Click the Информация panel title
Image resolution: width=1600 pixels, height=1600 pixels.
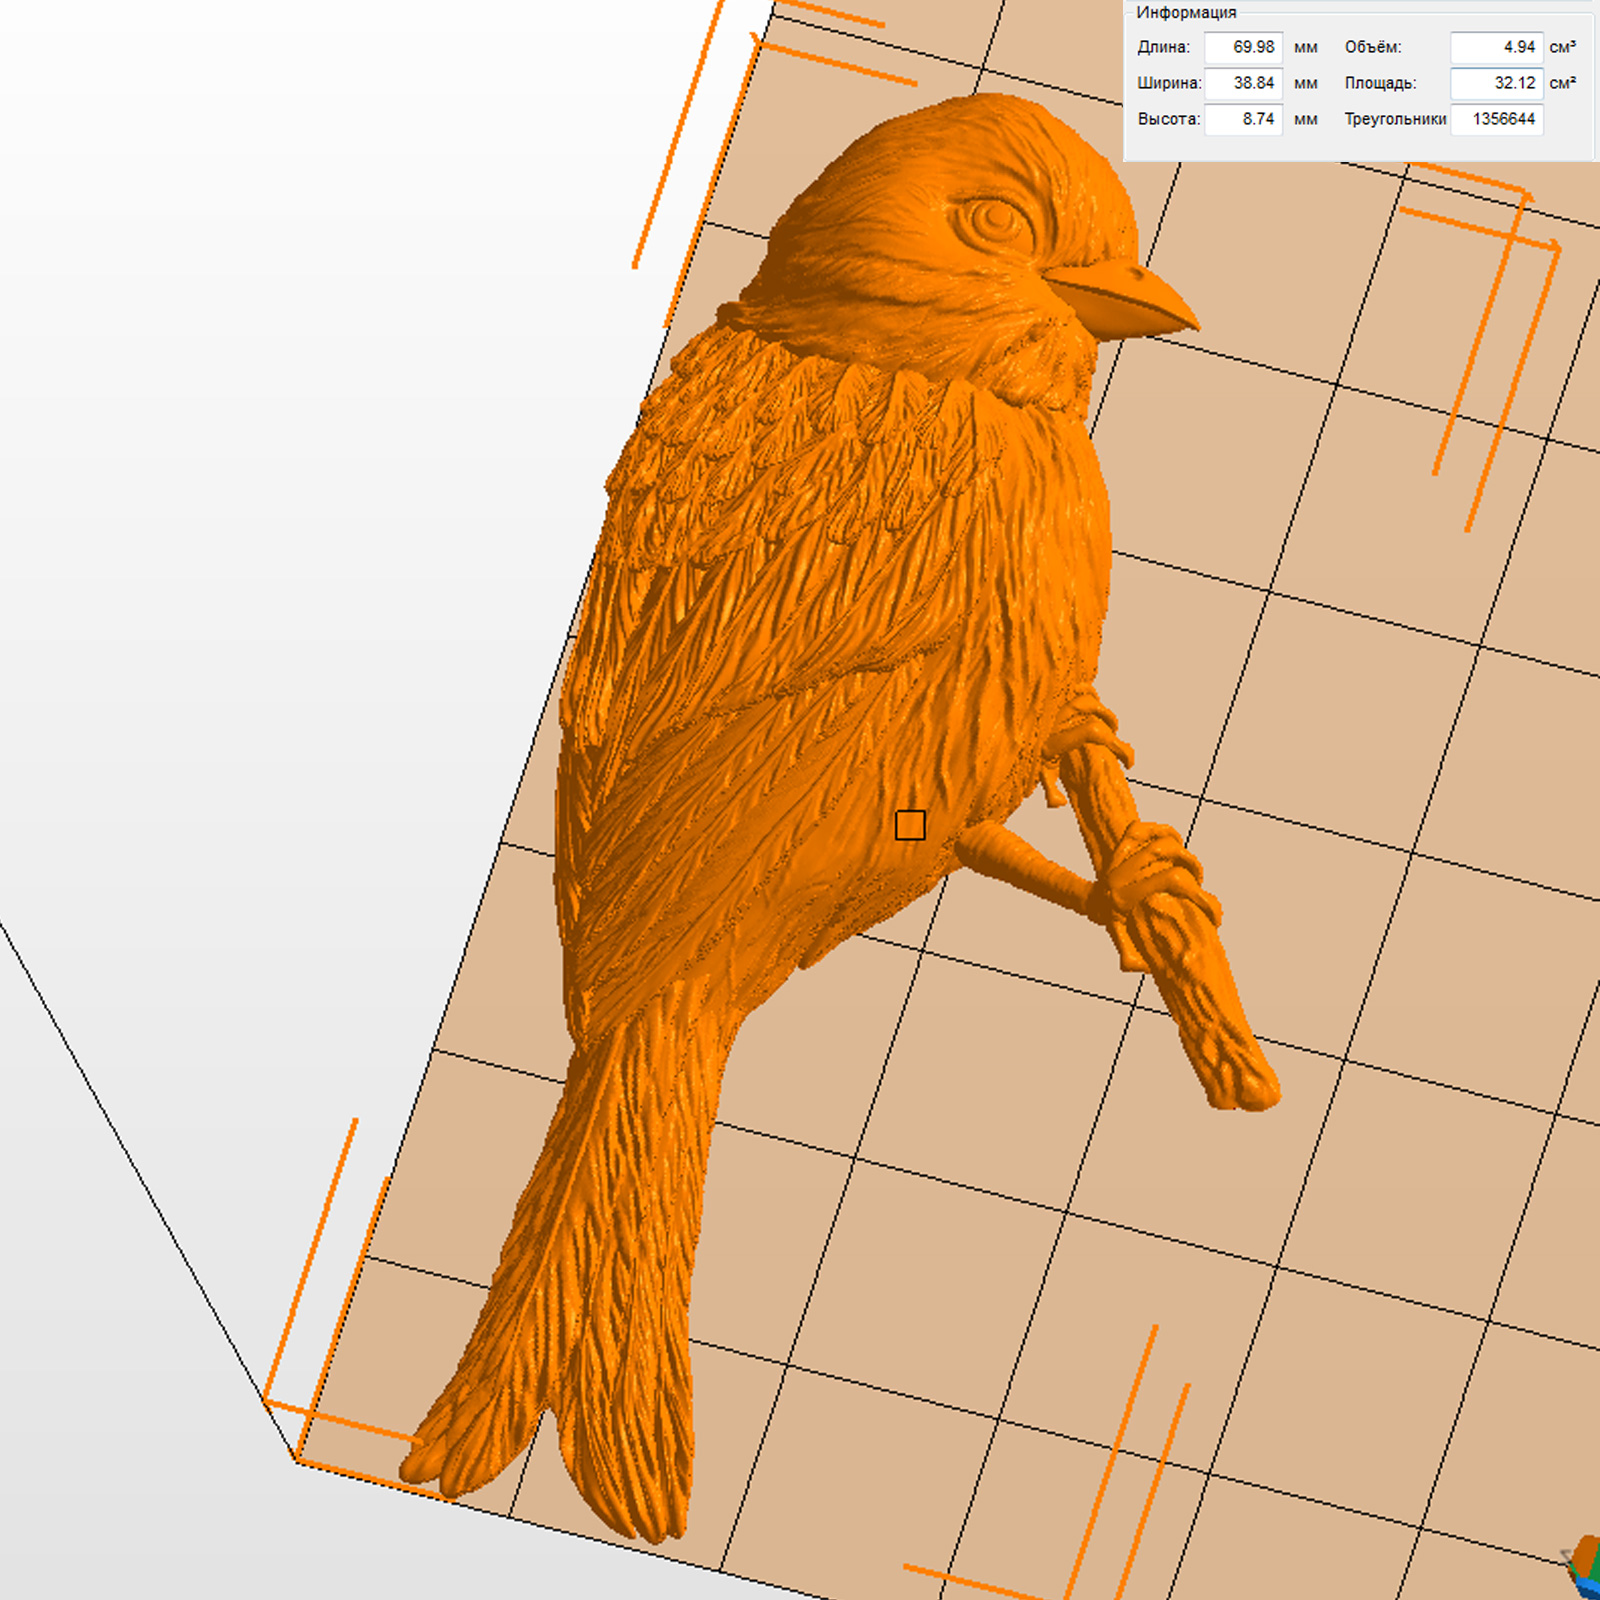click(1186, 12)
